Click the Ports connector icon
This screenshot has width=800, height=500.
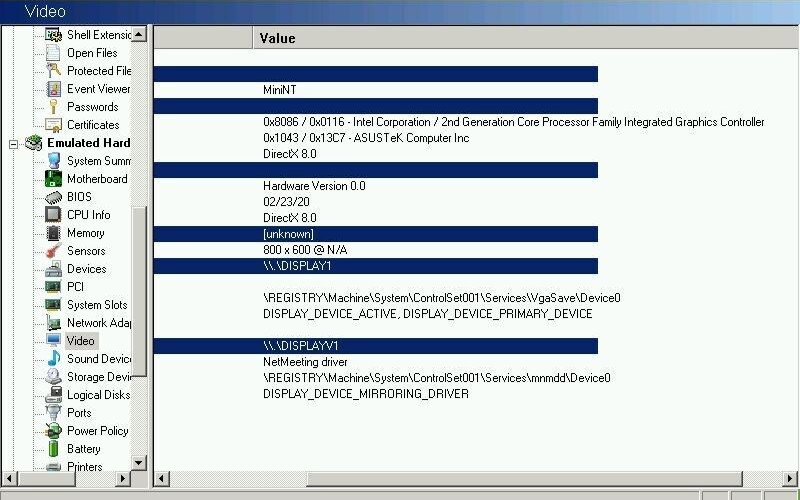[53, 413]
